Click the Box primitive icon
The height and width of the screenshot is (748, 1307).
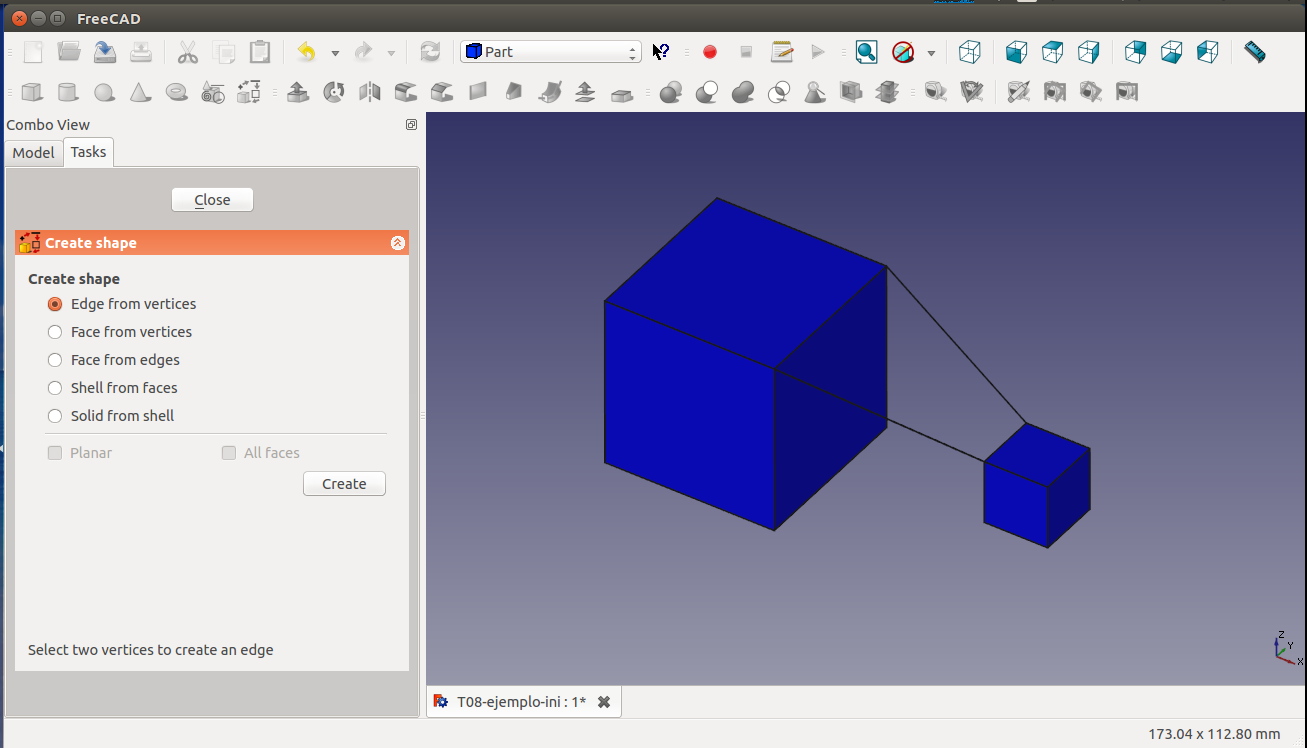pos(32,93)
